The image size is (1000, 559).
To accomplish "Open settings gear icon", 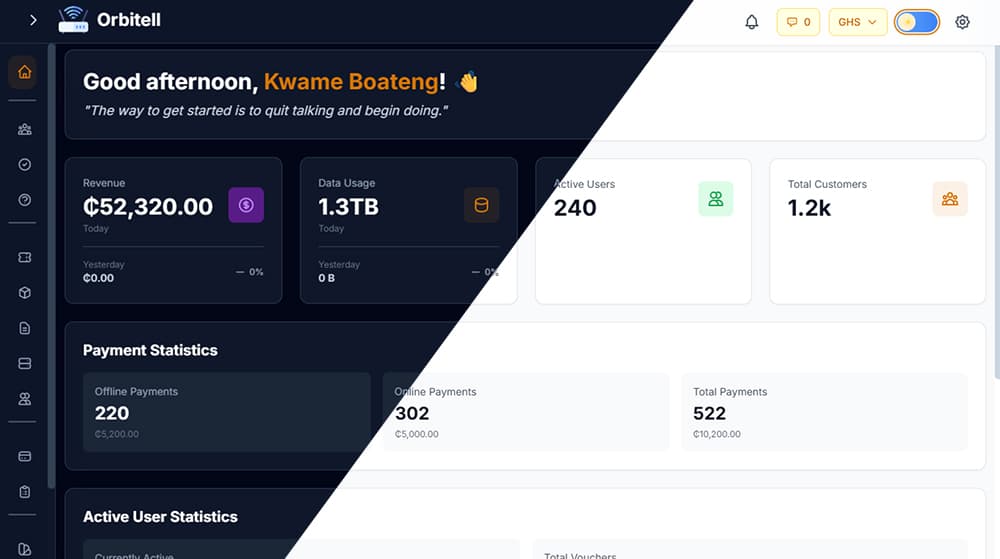I will (962, 22).
